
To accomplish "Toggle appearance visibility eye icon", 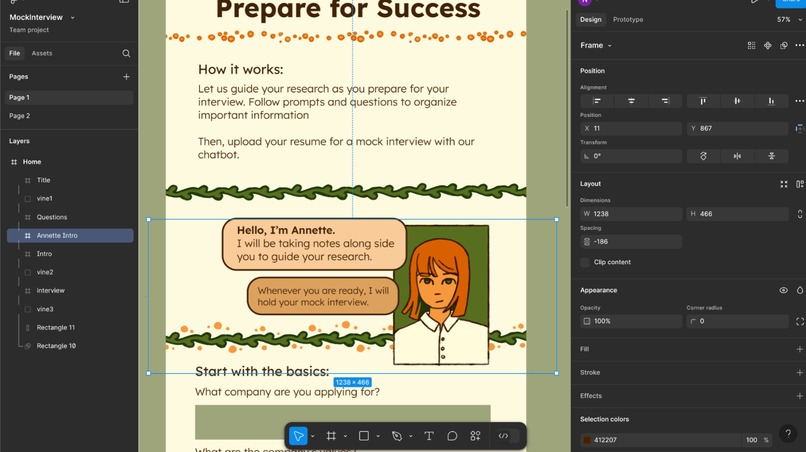I will coord(783,291).
